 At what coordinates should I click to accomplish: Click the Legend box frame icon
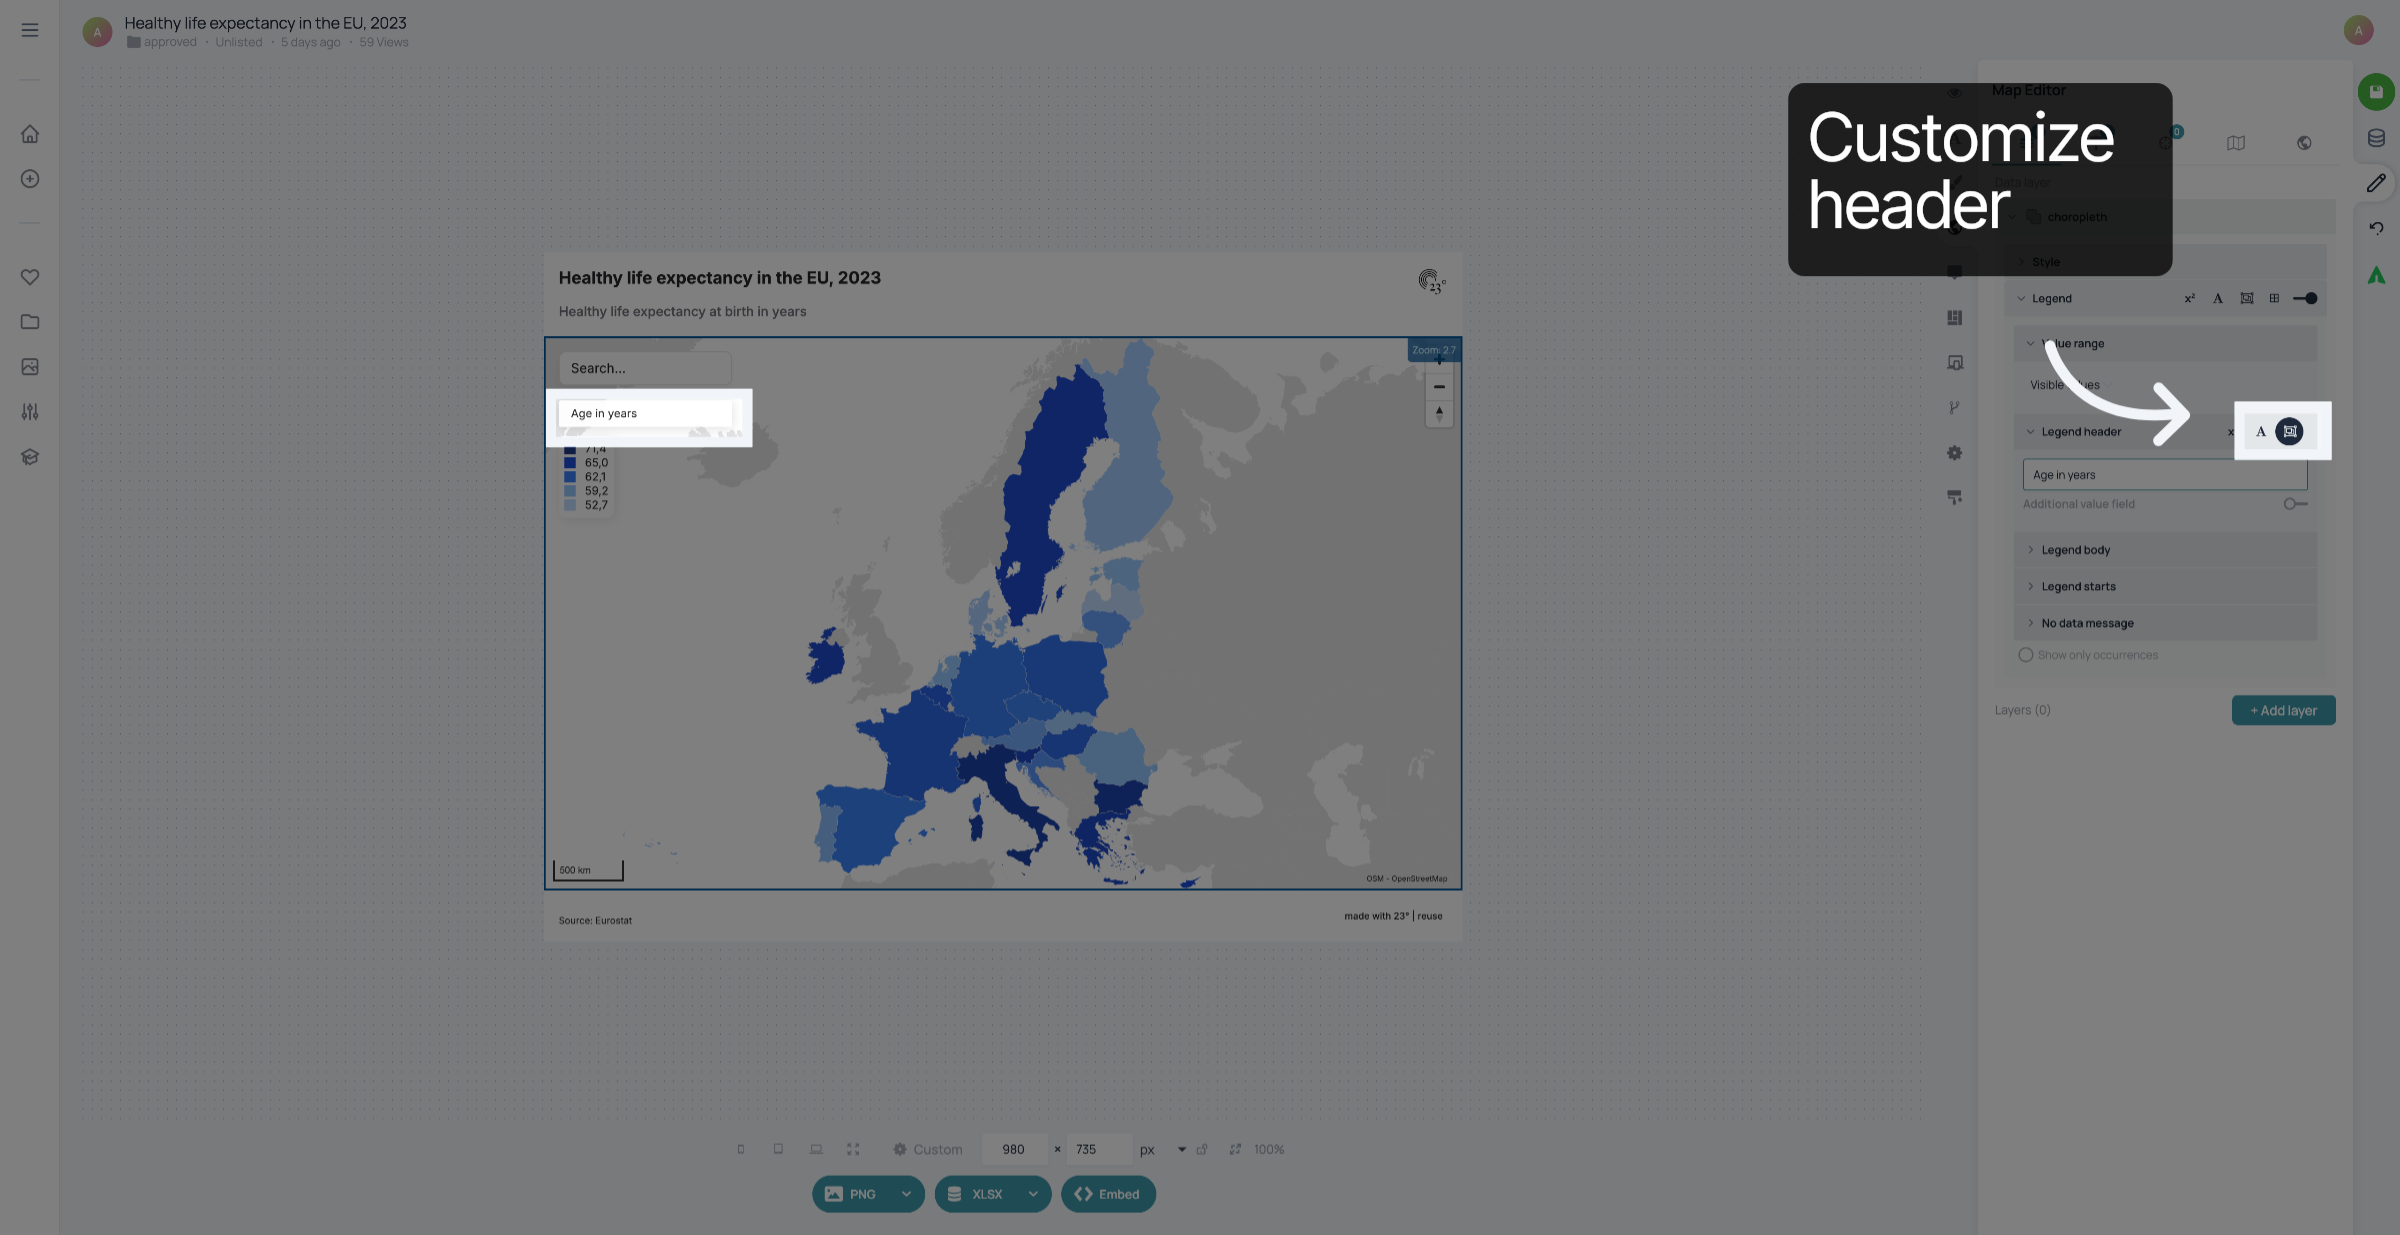tap(2247, 298)
